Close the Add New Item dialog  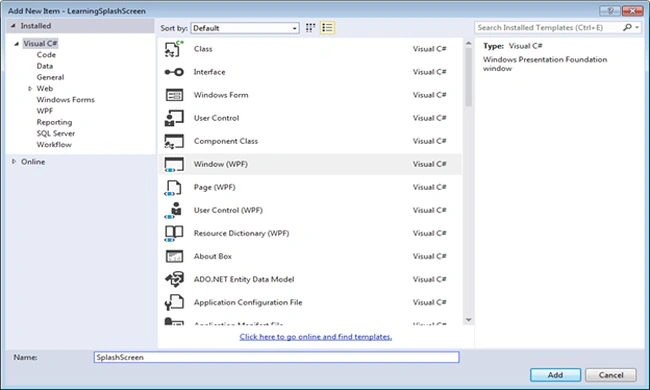click(633, 11)
